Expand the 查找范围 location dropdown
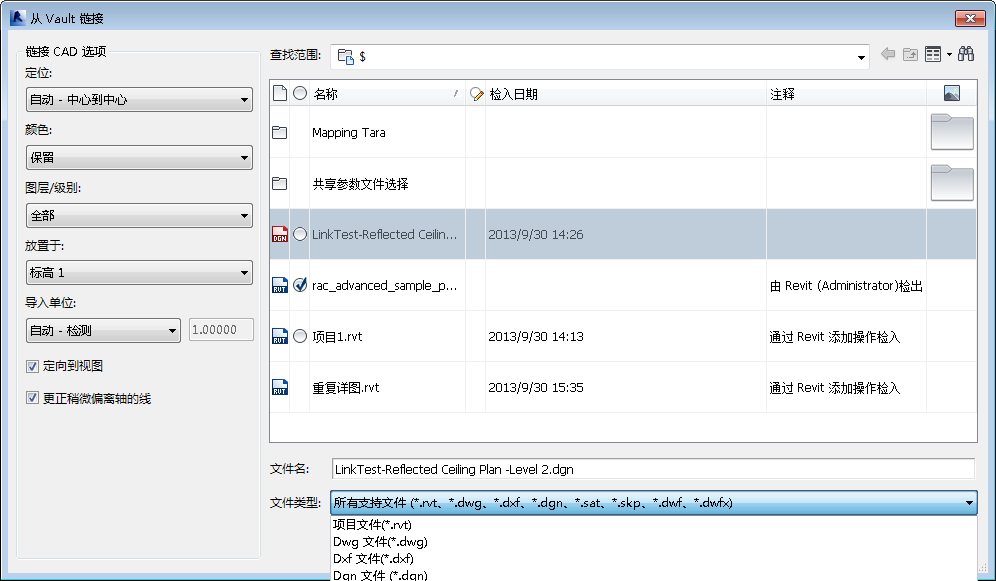The image size is (996, 581). [861, 57]
